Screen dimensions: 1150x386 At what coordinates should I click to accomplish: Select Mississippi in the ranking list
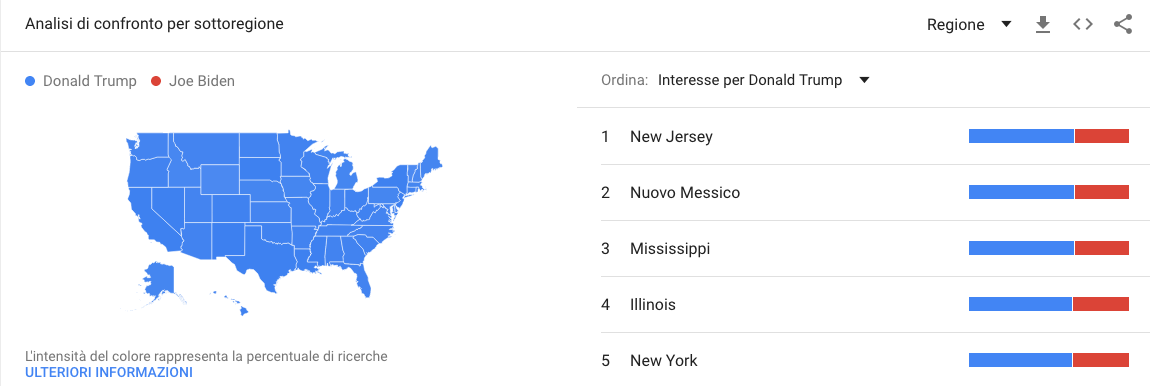(x=670, y=249)
